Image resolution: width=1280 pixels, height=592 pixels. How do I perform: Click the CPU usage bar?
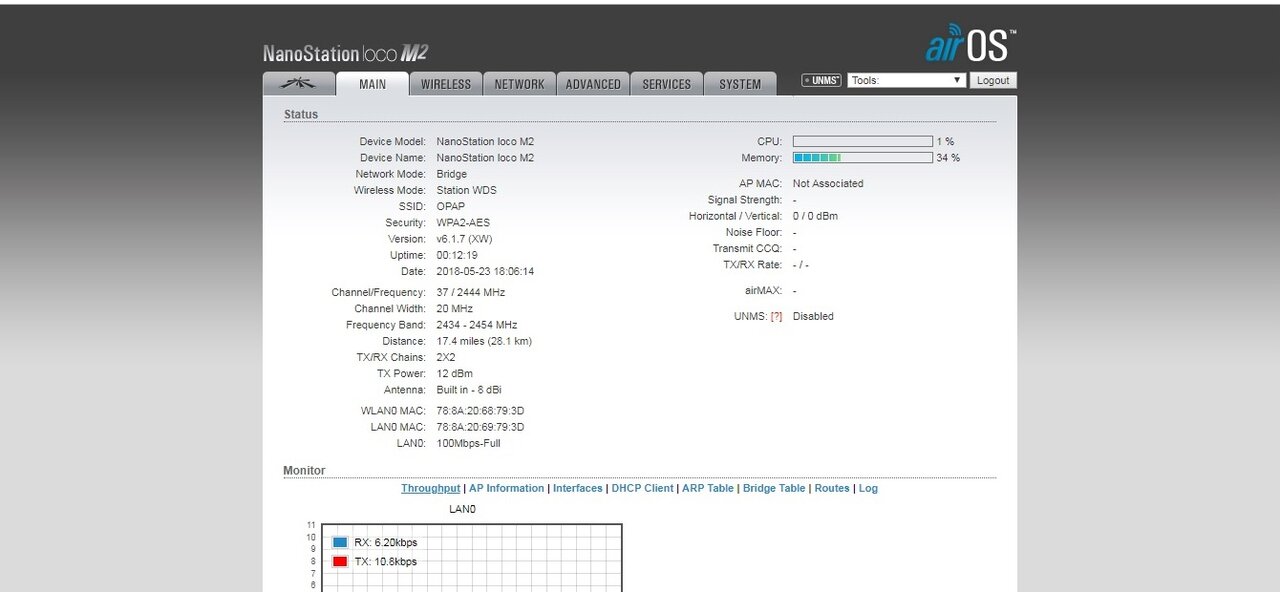(x=862, y=142)
